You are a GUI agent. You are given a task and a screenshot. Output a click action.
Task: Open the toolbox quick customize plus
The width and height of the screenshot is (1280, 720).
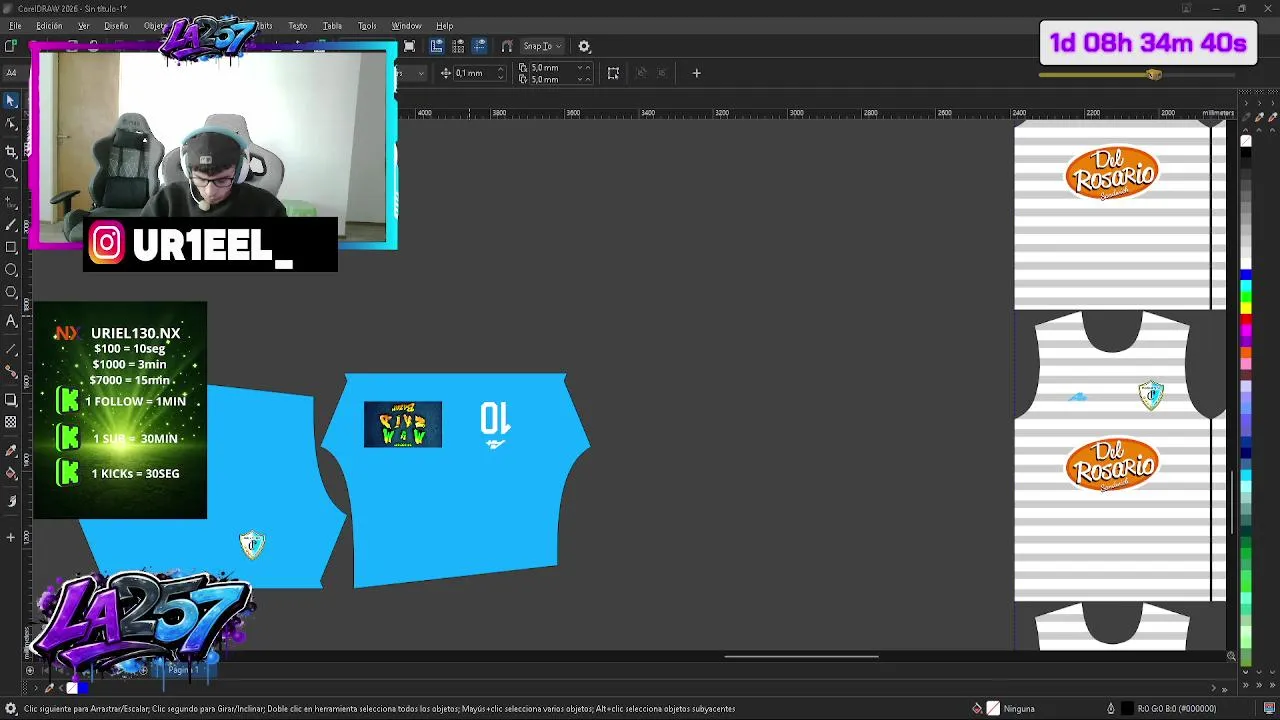tap(11, 537)
